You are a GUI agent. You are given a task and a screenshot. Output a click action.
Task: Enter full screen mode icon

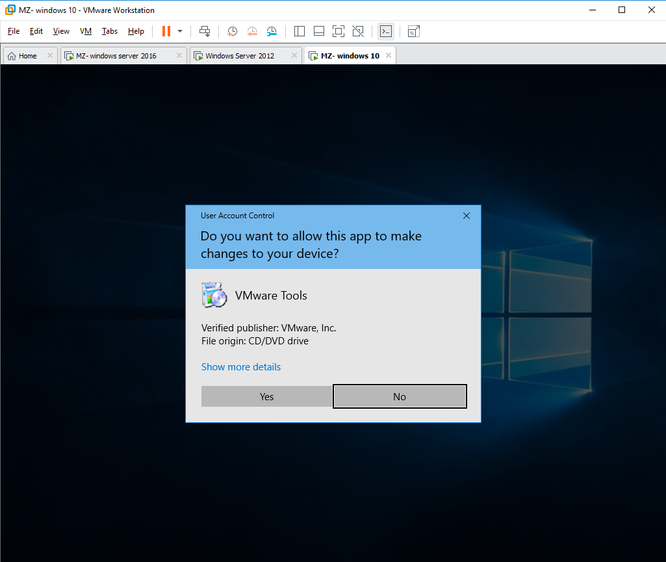(338, 31)
